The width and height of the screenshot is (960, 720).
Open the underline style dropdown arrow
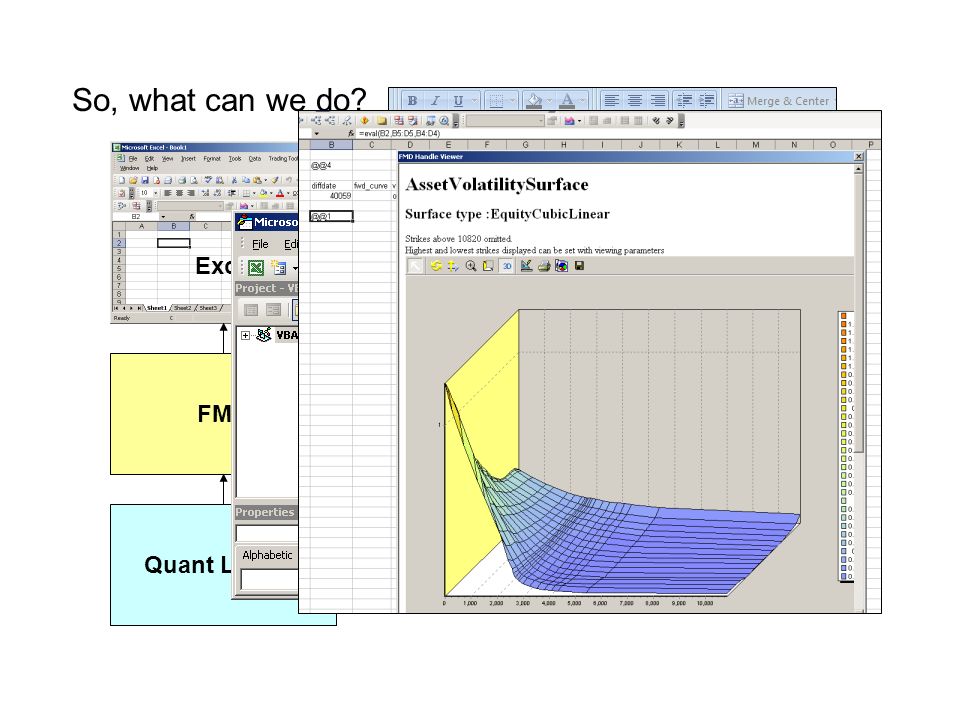tap(474, 100)
